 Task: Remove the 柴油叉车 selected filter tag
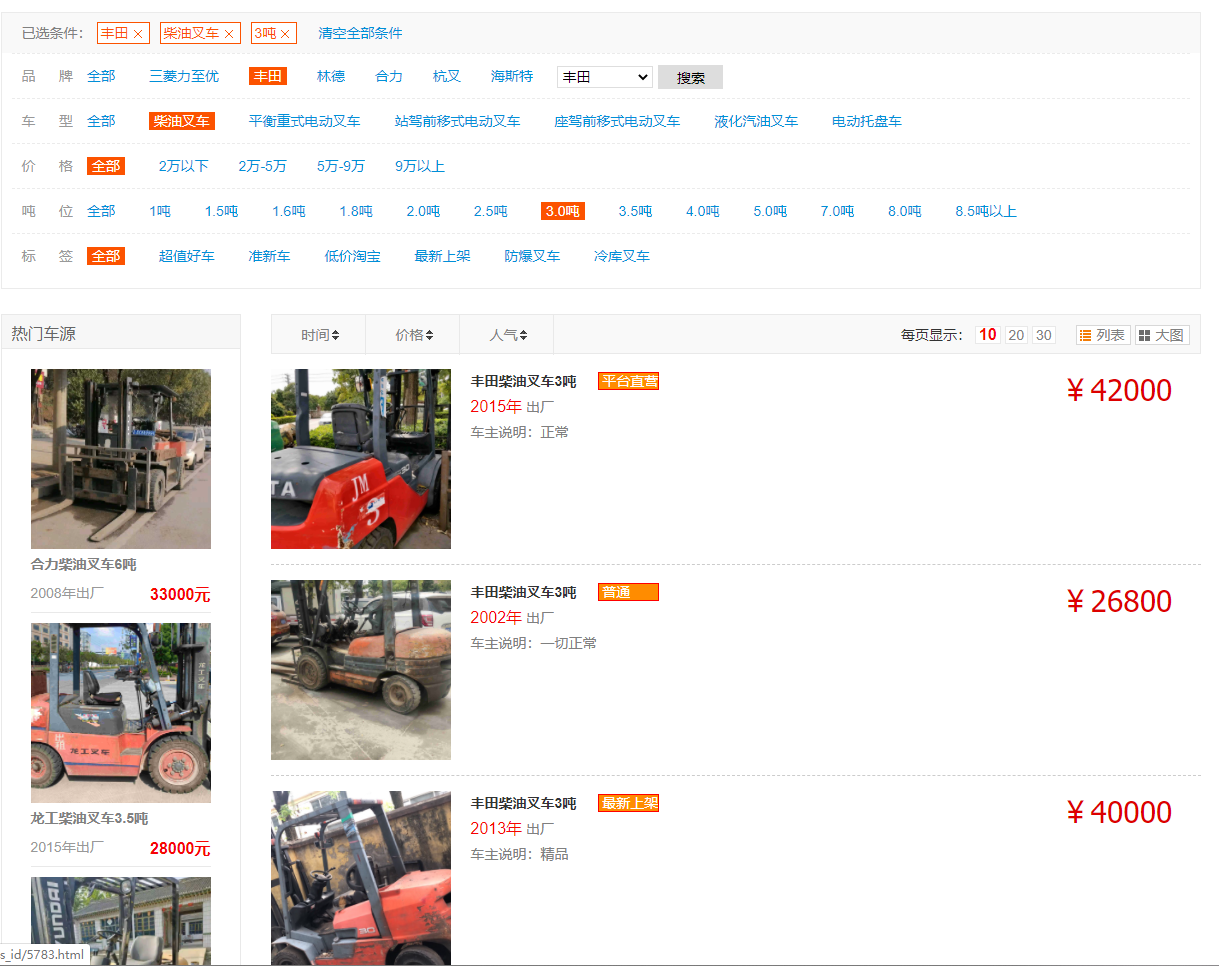229,34
